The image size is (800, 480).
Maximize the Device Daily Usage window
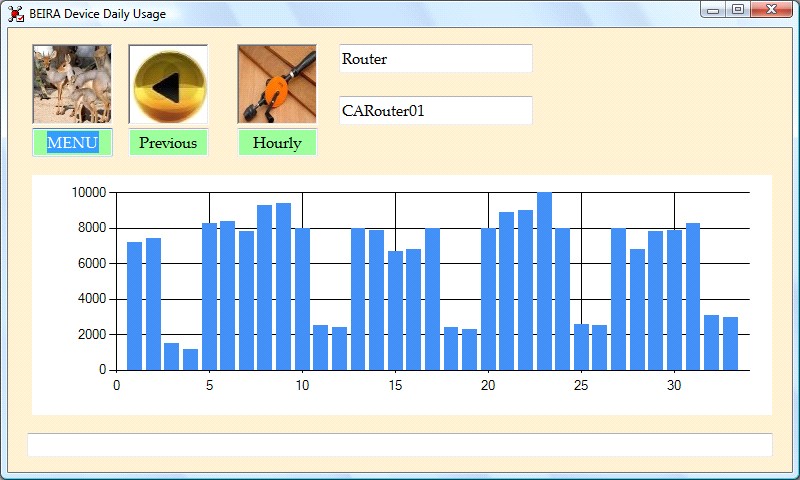pos(738,10)
